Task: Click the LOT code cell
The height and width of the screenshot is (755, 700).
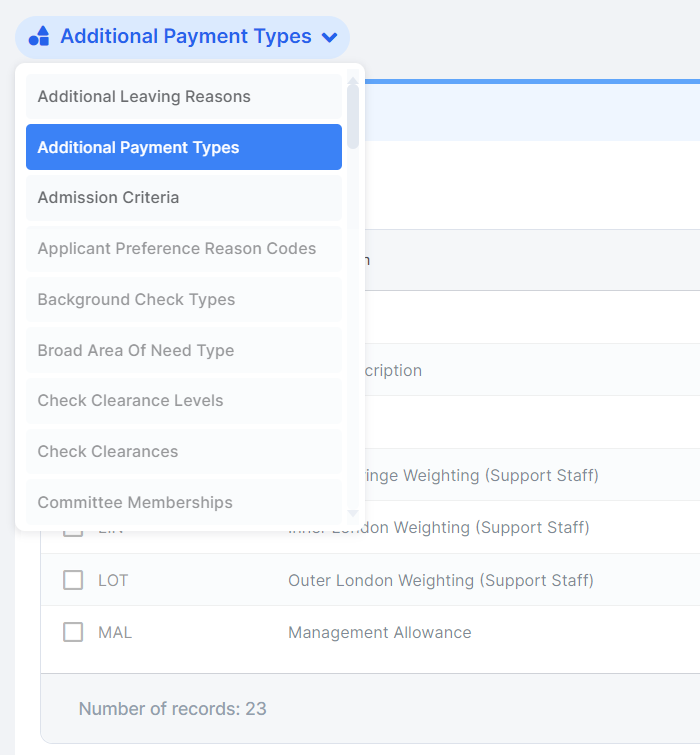Action: click(x=113, y=581)
